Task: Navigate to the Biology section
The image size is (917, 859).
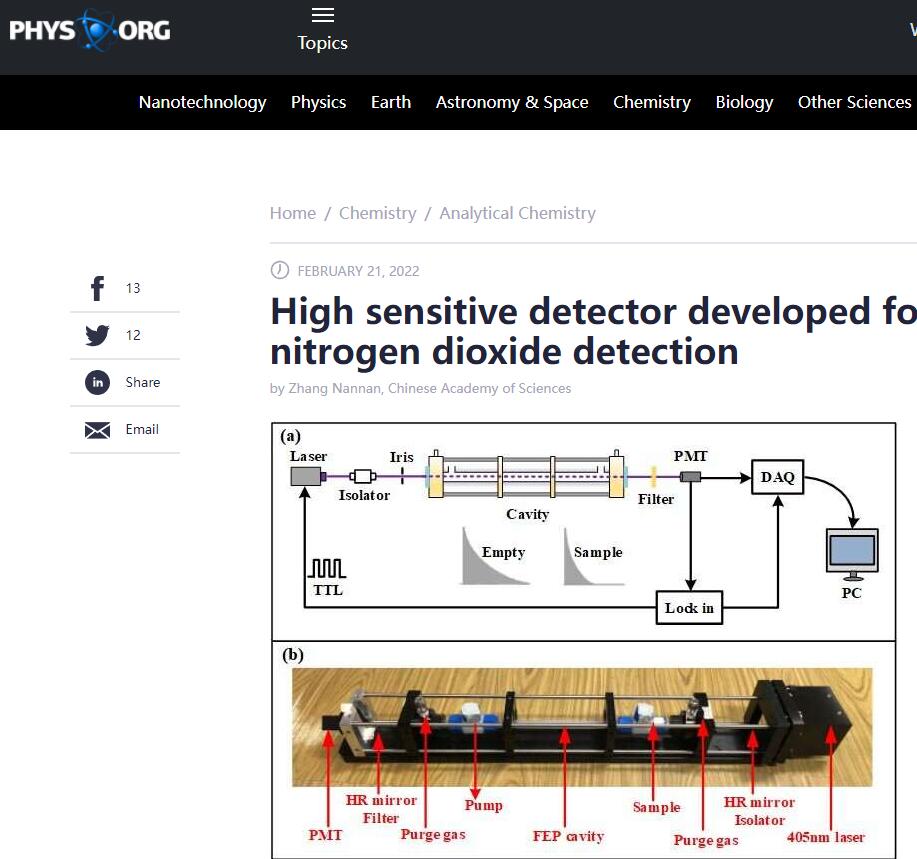Action: tap(744, 102)
